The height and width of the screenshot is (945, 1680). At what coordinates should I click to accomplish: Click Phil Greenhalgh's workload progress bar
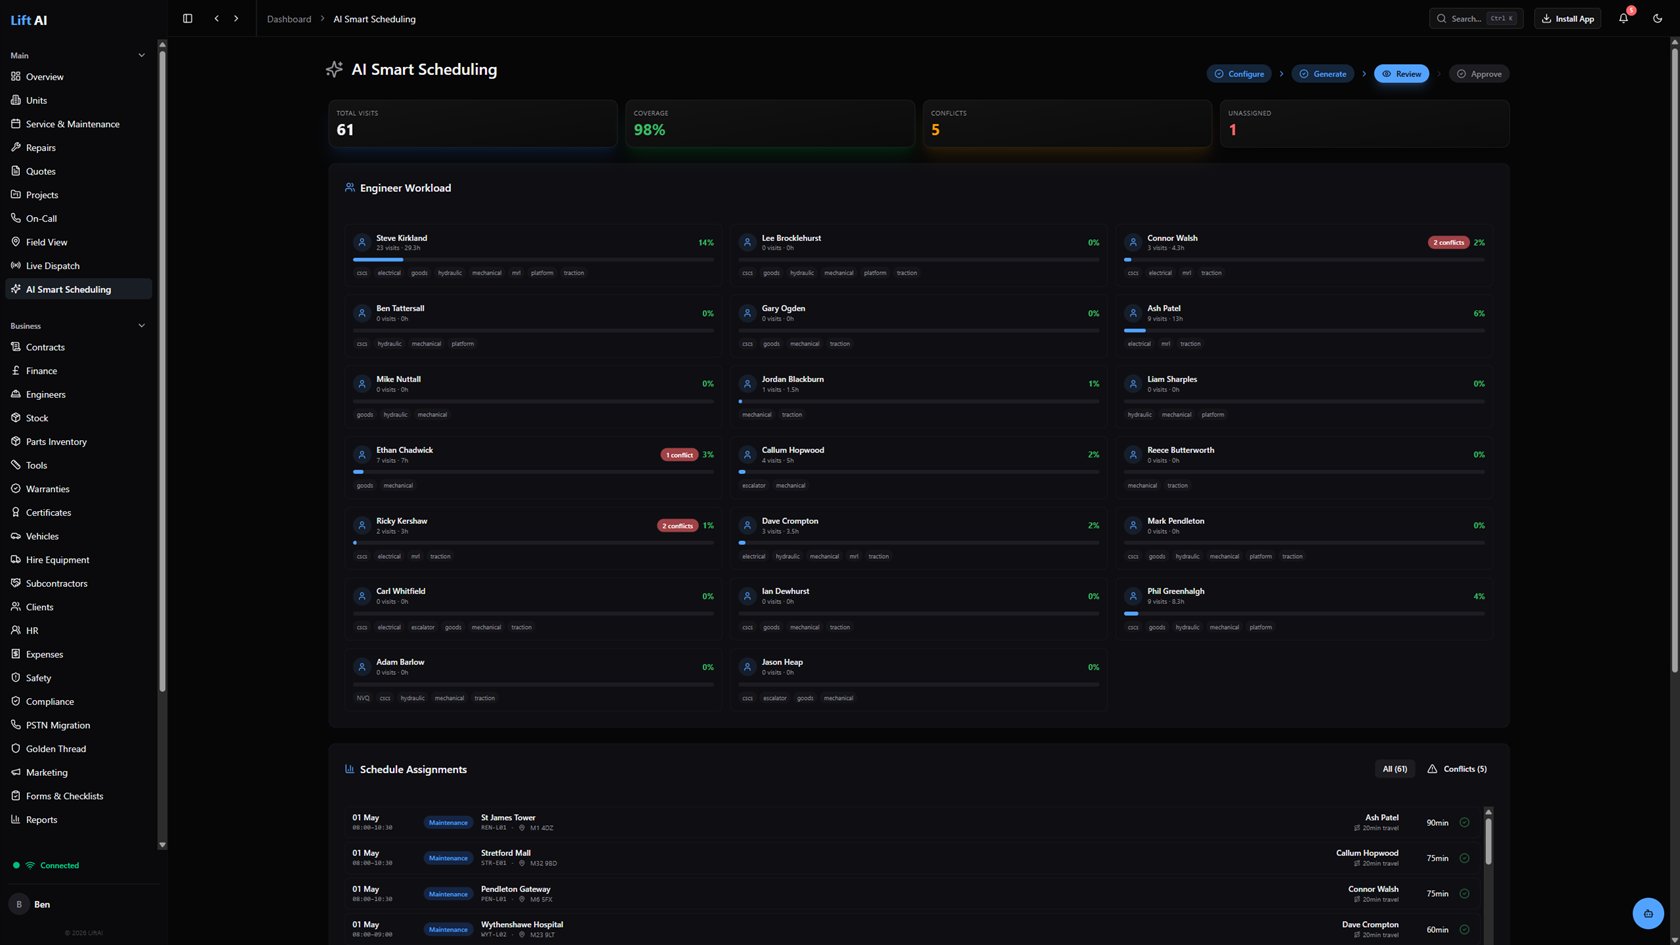click(1304, 614)
